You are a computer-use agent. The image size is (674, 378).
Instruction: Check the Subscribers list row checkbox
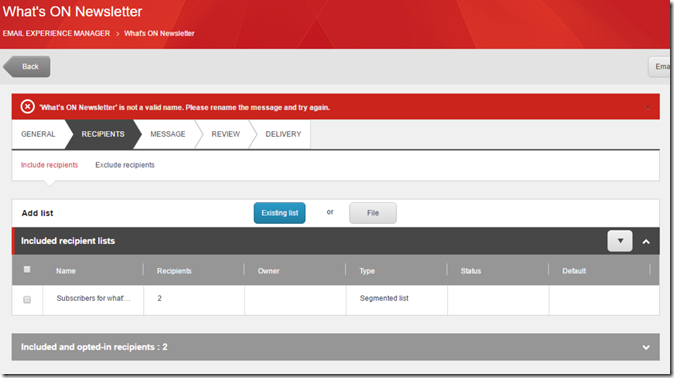coord(27,299)
